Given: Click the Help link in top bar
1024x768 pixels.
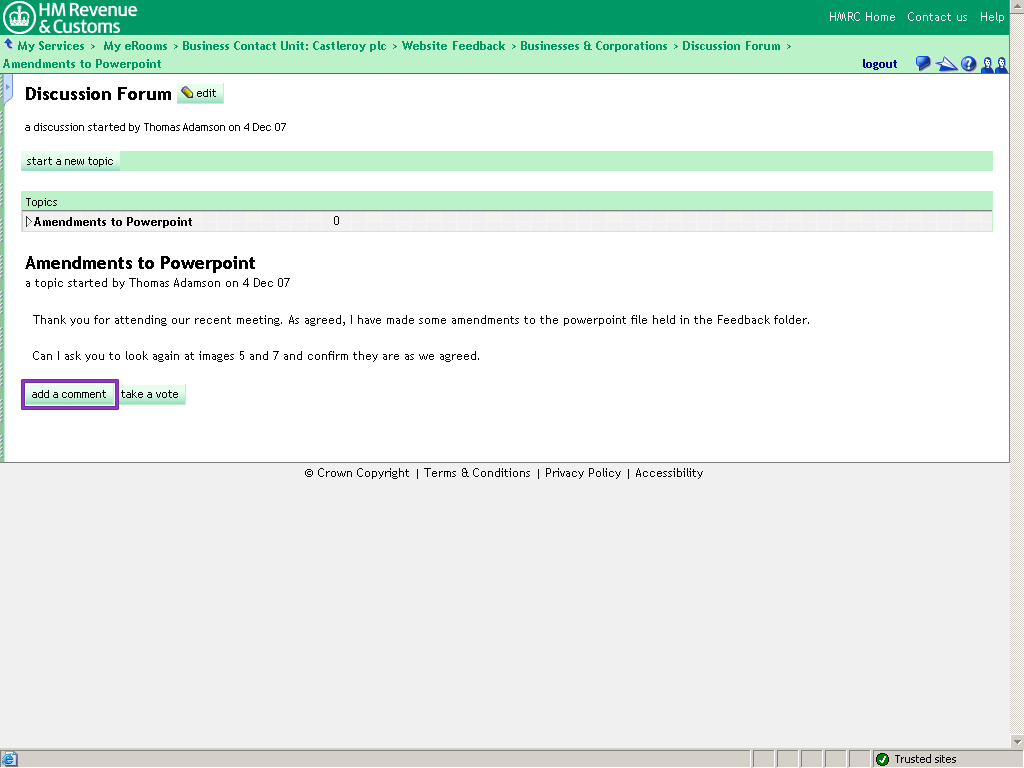Looking at the screenshot, I should [x=992, y=17].
